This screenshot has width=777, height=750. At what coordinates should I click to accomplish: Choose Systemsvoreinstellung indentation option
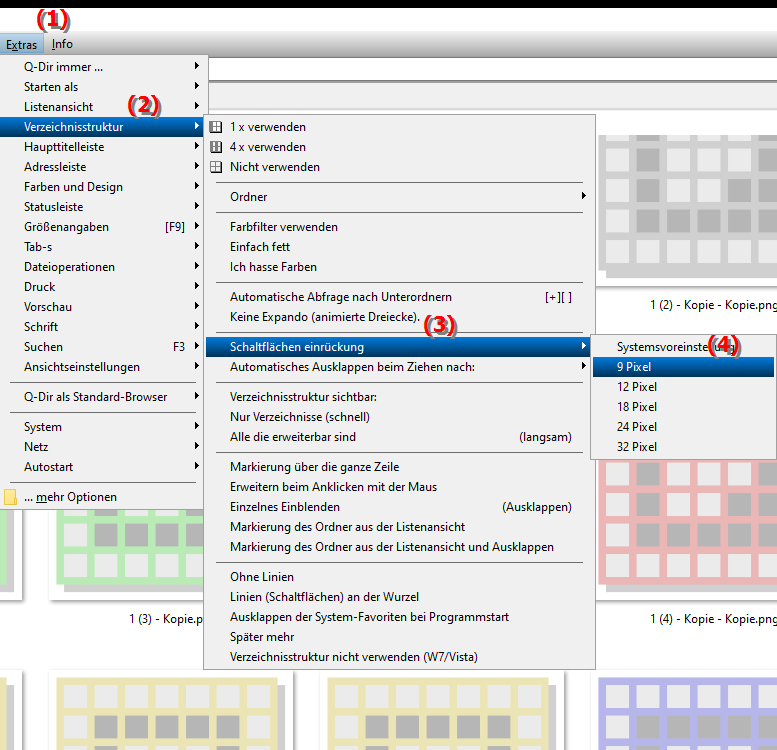click(683, 347)
